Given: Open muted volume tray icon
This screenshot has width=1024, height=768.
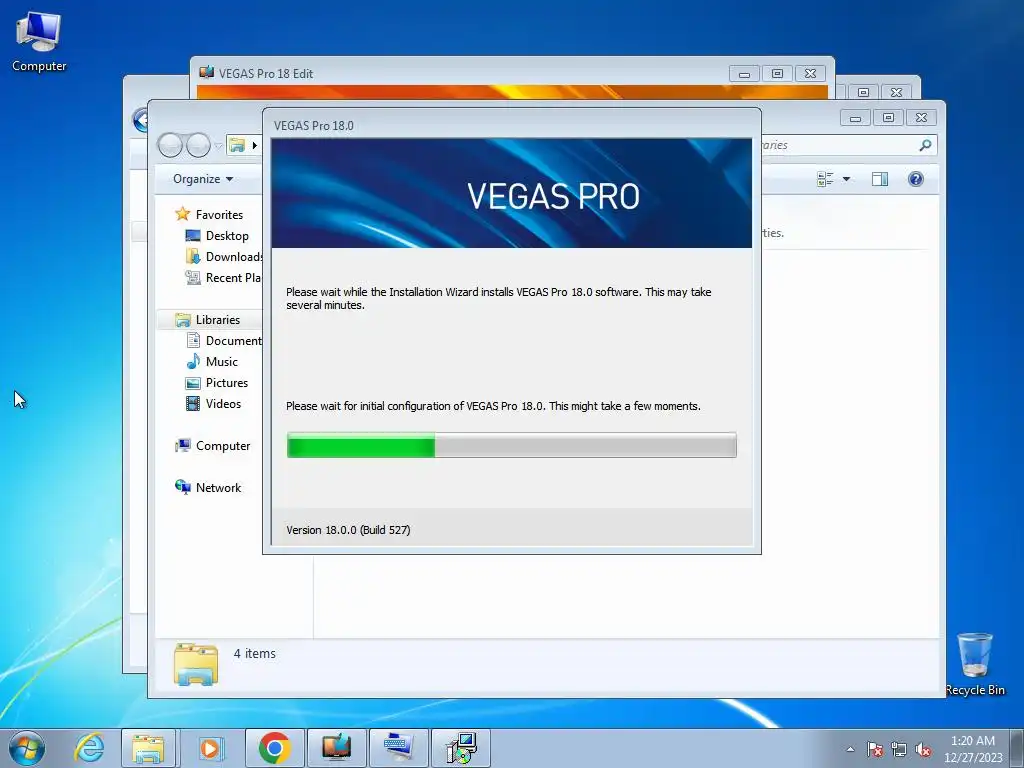Looking at the screenshot, I should pos(923,749).
